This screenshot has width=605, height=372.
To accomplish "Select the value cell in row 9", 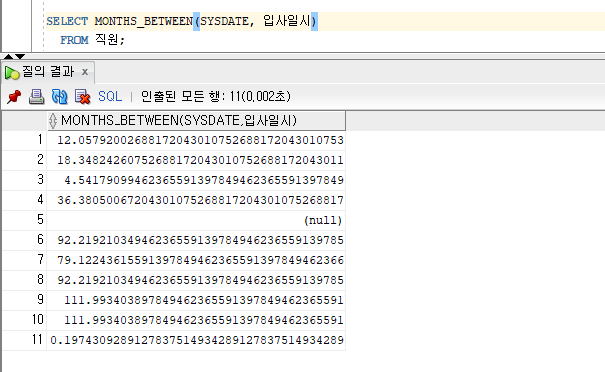I will (196, 300).
